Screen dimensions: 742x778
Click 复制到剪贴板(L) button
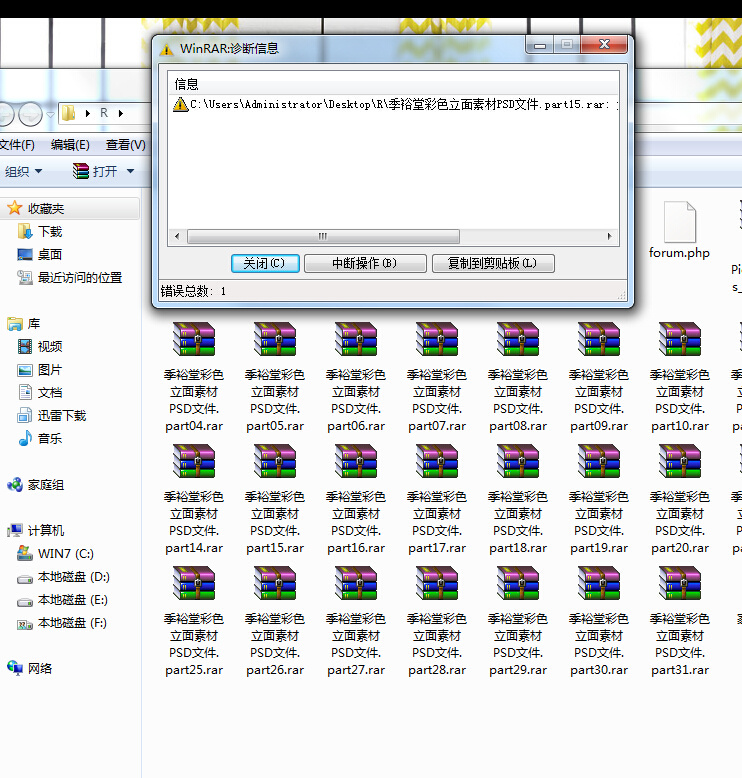493,263
